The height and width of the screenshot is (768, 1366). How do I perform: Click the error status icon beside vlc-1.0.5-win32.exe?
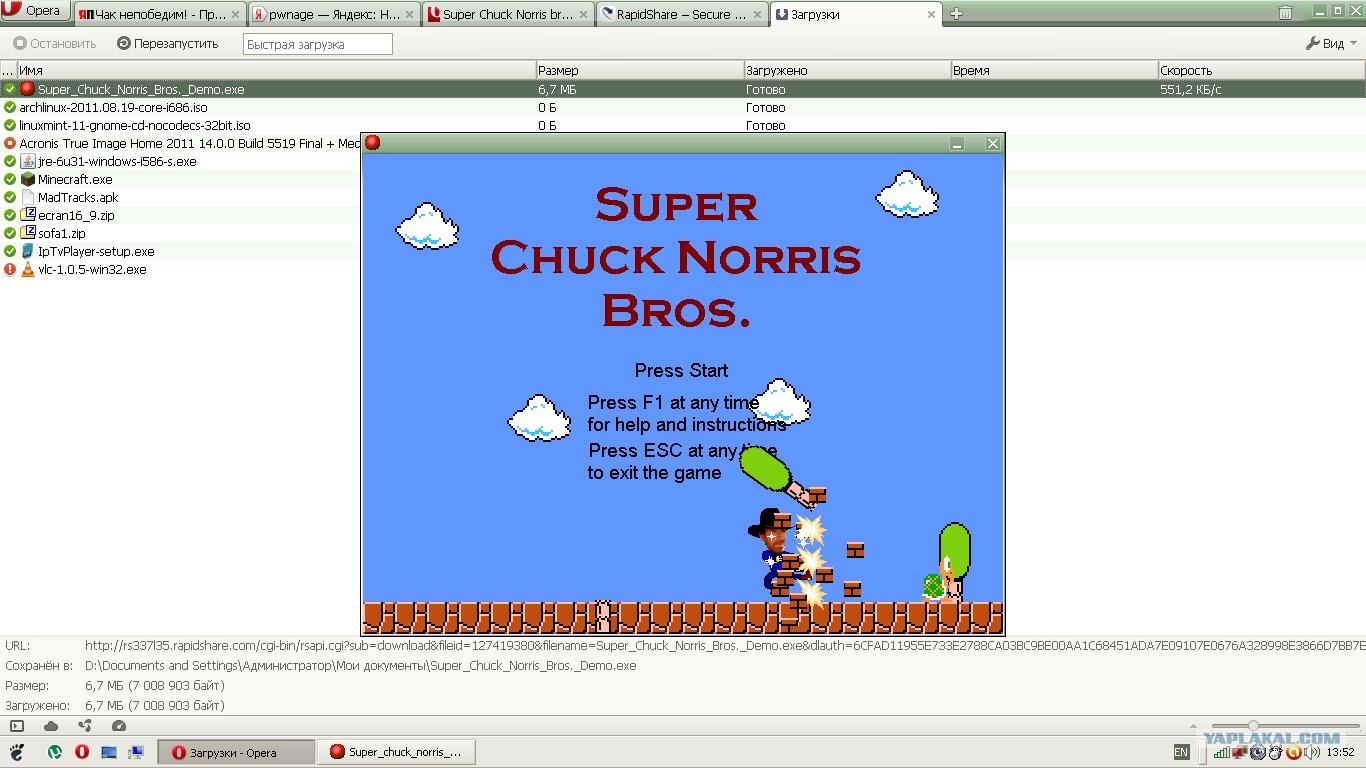10,269
